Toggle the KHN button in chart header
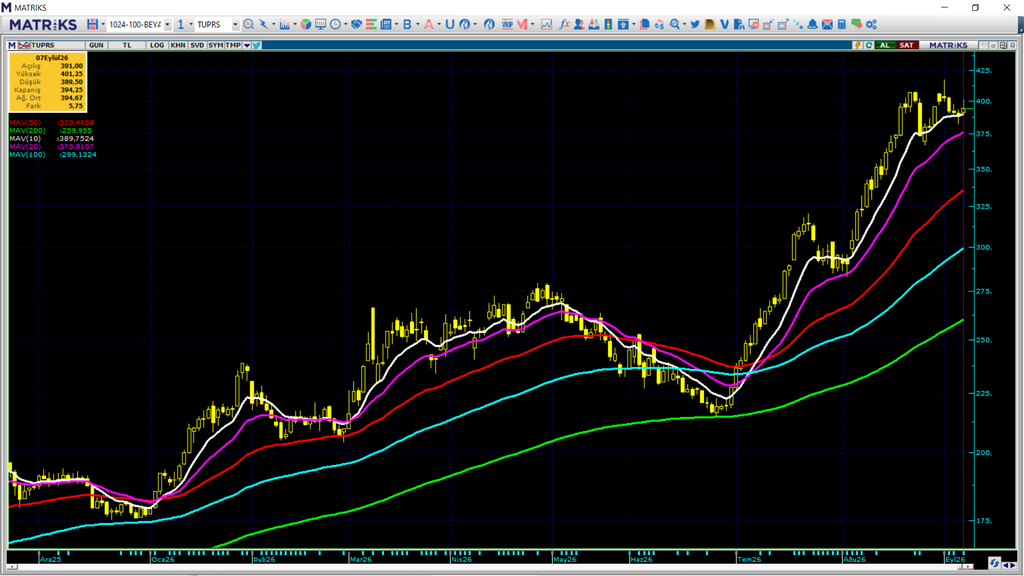 click(178, 45)
